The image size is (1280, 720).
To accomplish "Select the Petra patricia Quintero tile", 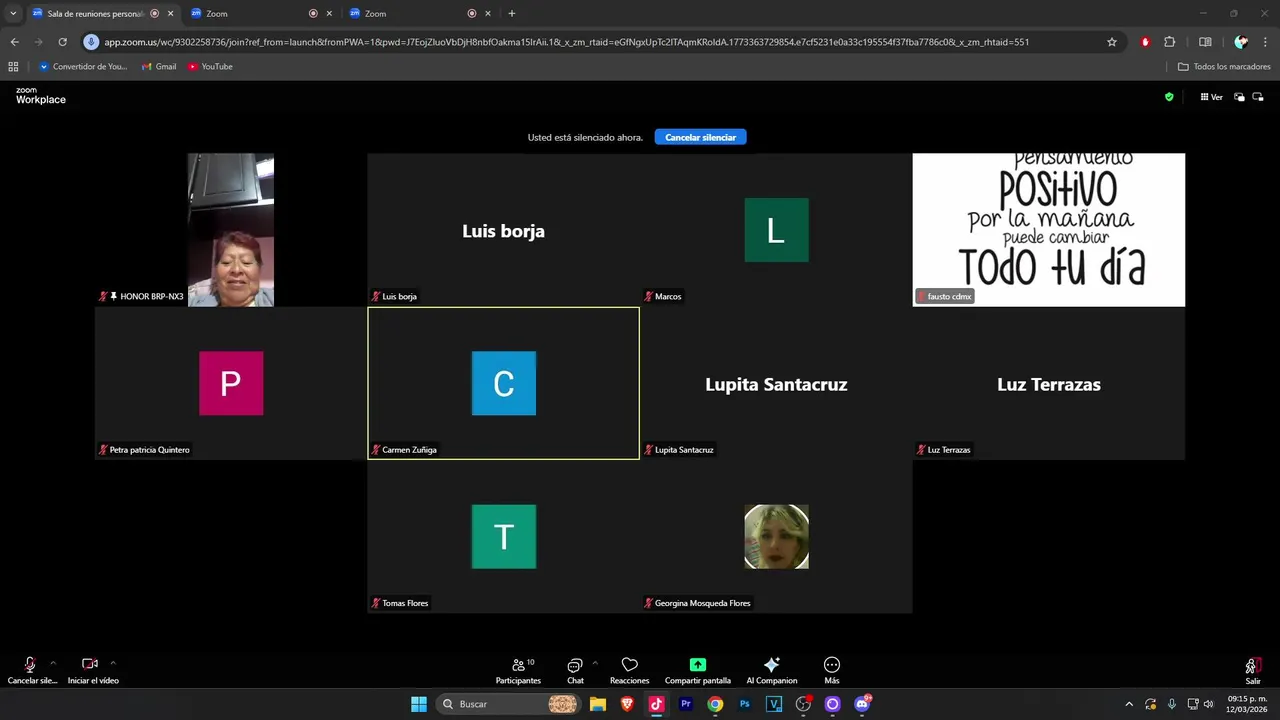I will [x=231, y=383].
